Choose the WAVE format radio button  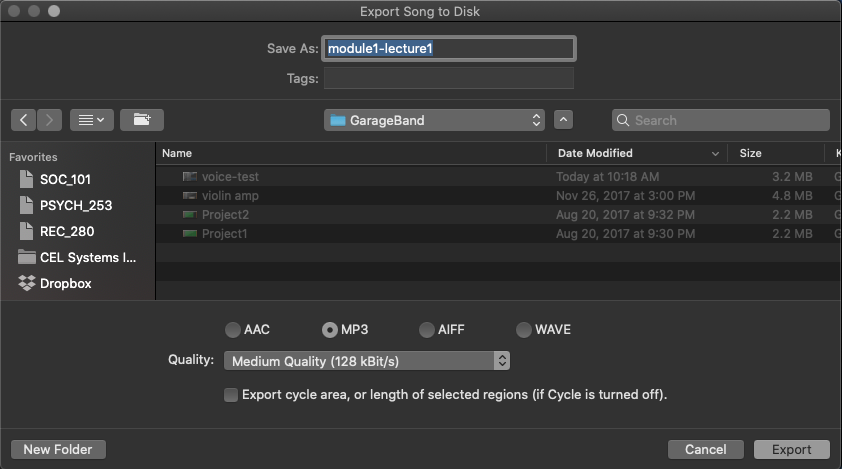[524, 330]
